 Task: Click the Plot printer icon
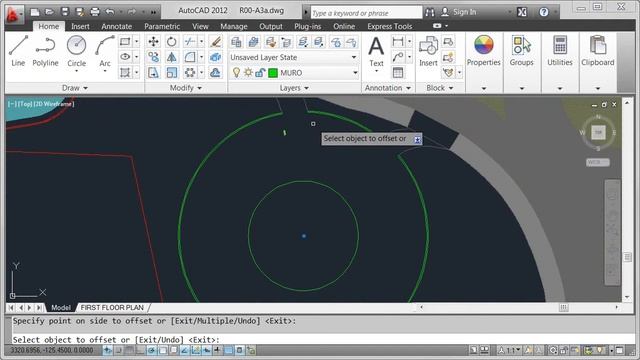pyautogui.click(x=95, y=12)
